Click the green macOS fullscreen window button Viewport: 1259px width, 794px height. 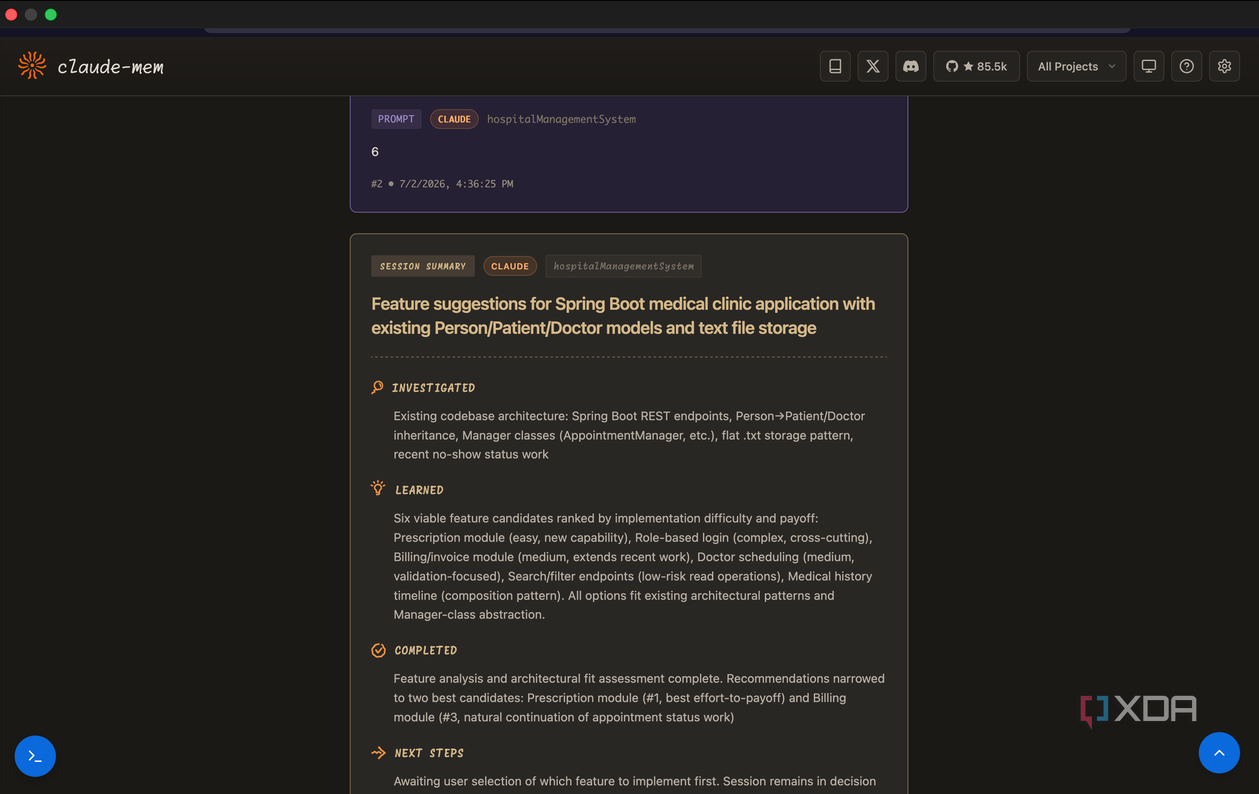[x=51, y=14]
